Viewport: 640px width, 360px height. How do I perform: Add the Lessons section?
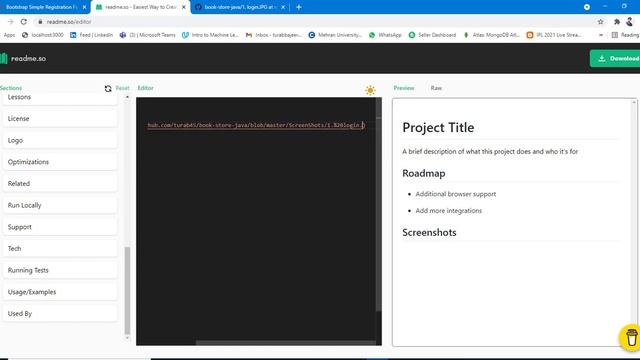click(60, 98)
